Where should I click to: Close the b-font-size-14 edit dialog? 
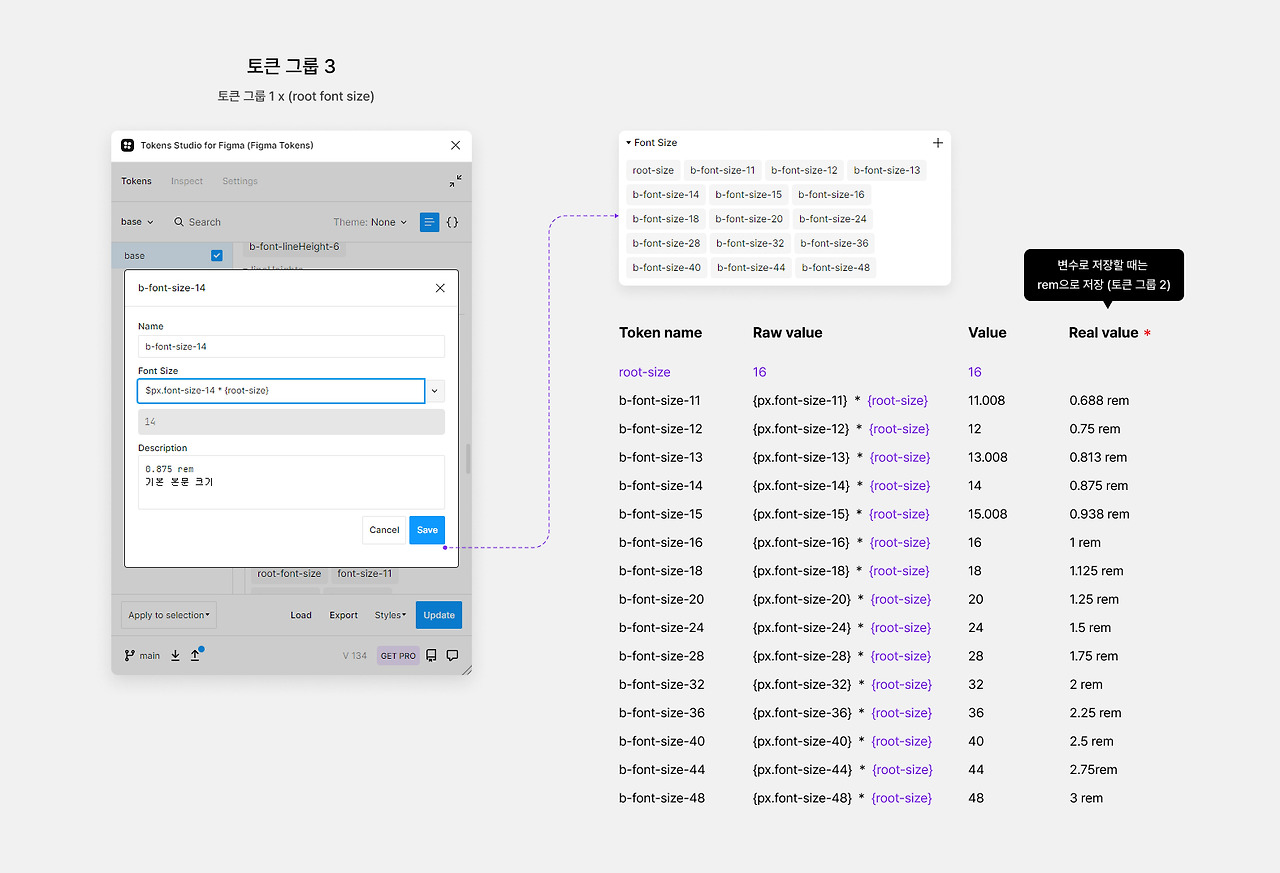click(440, 288)
